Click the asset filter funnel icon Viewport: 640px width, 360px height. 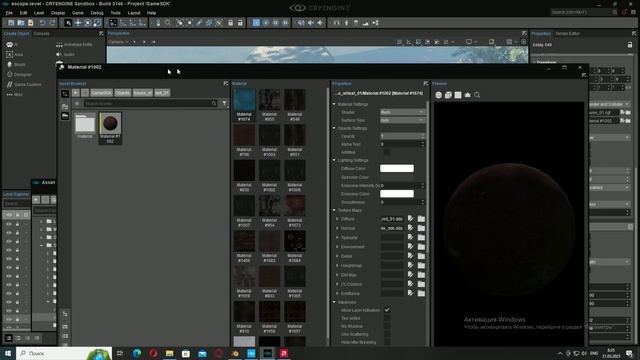224,104
